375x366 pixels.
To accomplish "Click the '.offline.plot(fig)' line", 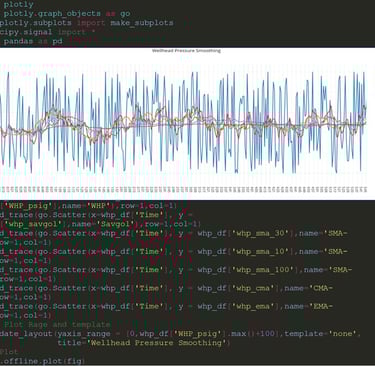I will (x=43, y=361).
